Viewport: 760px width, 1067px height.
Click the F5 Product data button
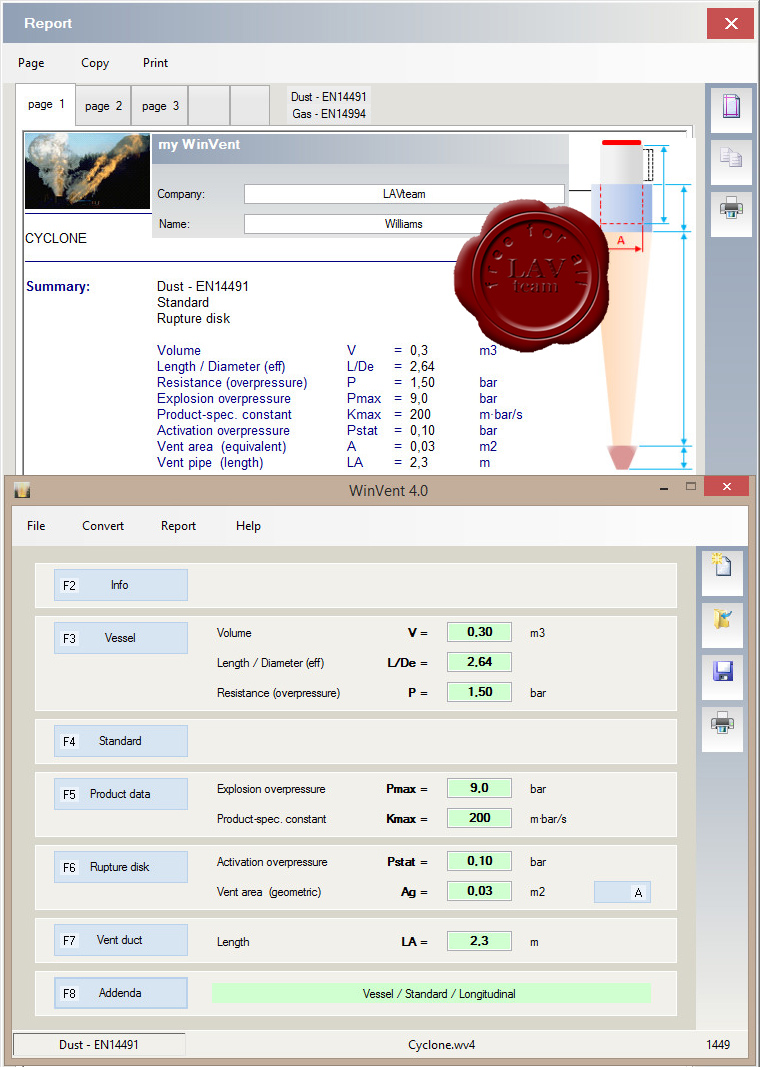[x=120, y=794]
